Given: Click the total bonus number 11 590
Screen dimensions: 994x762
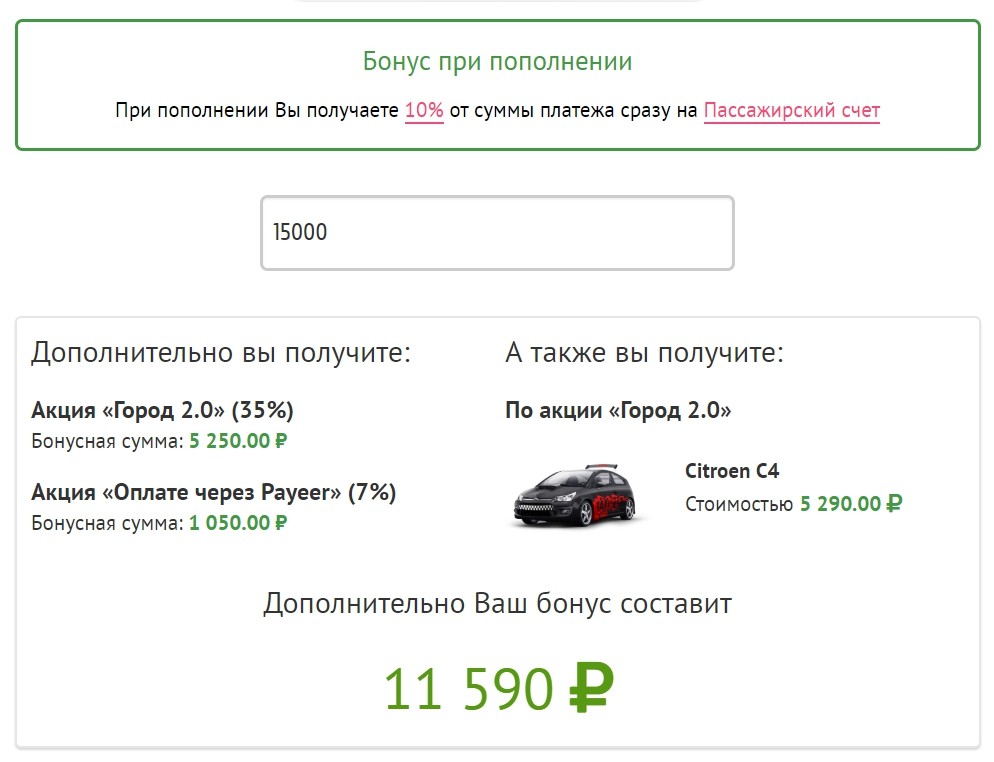Looking at the screenshot, I should (x=468, y=688).
